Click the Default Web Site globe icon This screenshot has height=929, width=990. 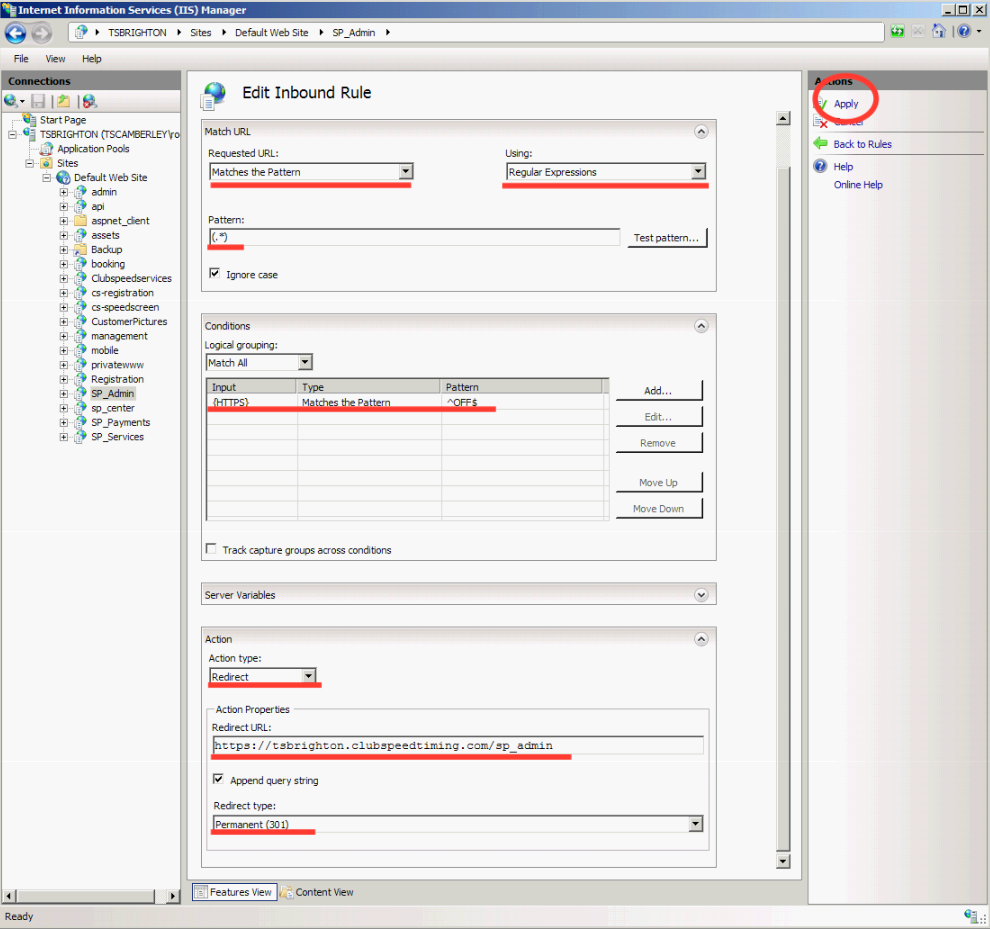[63, 178]
